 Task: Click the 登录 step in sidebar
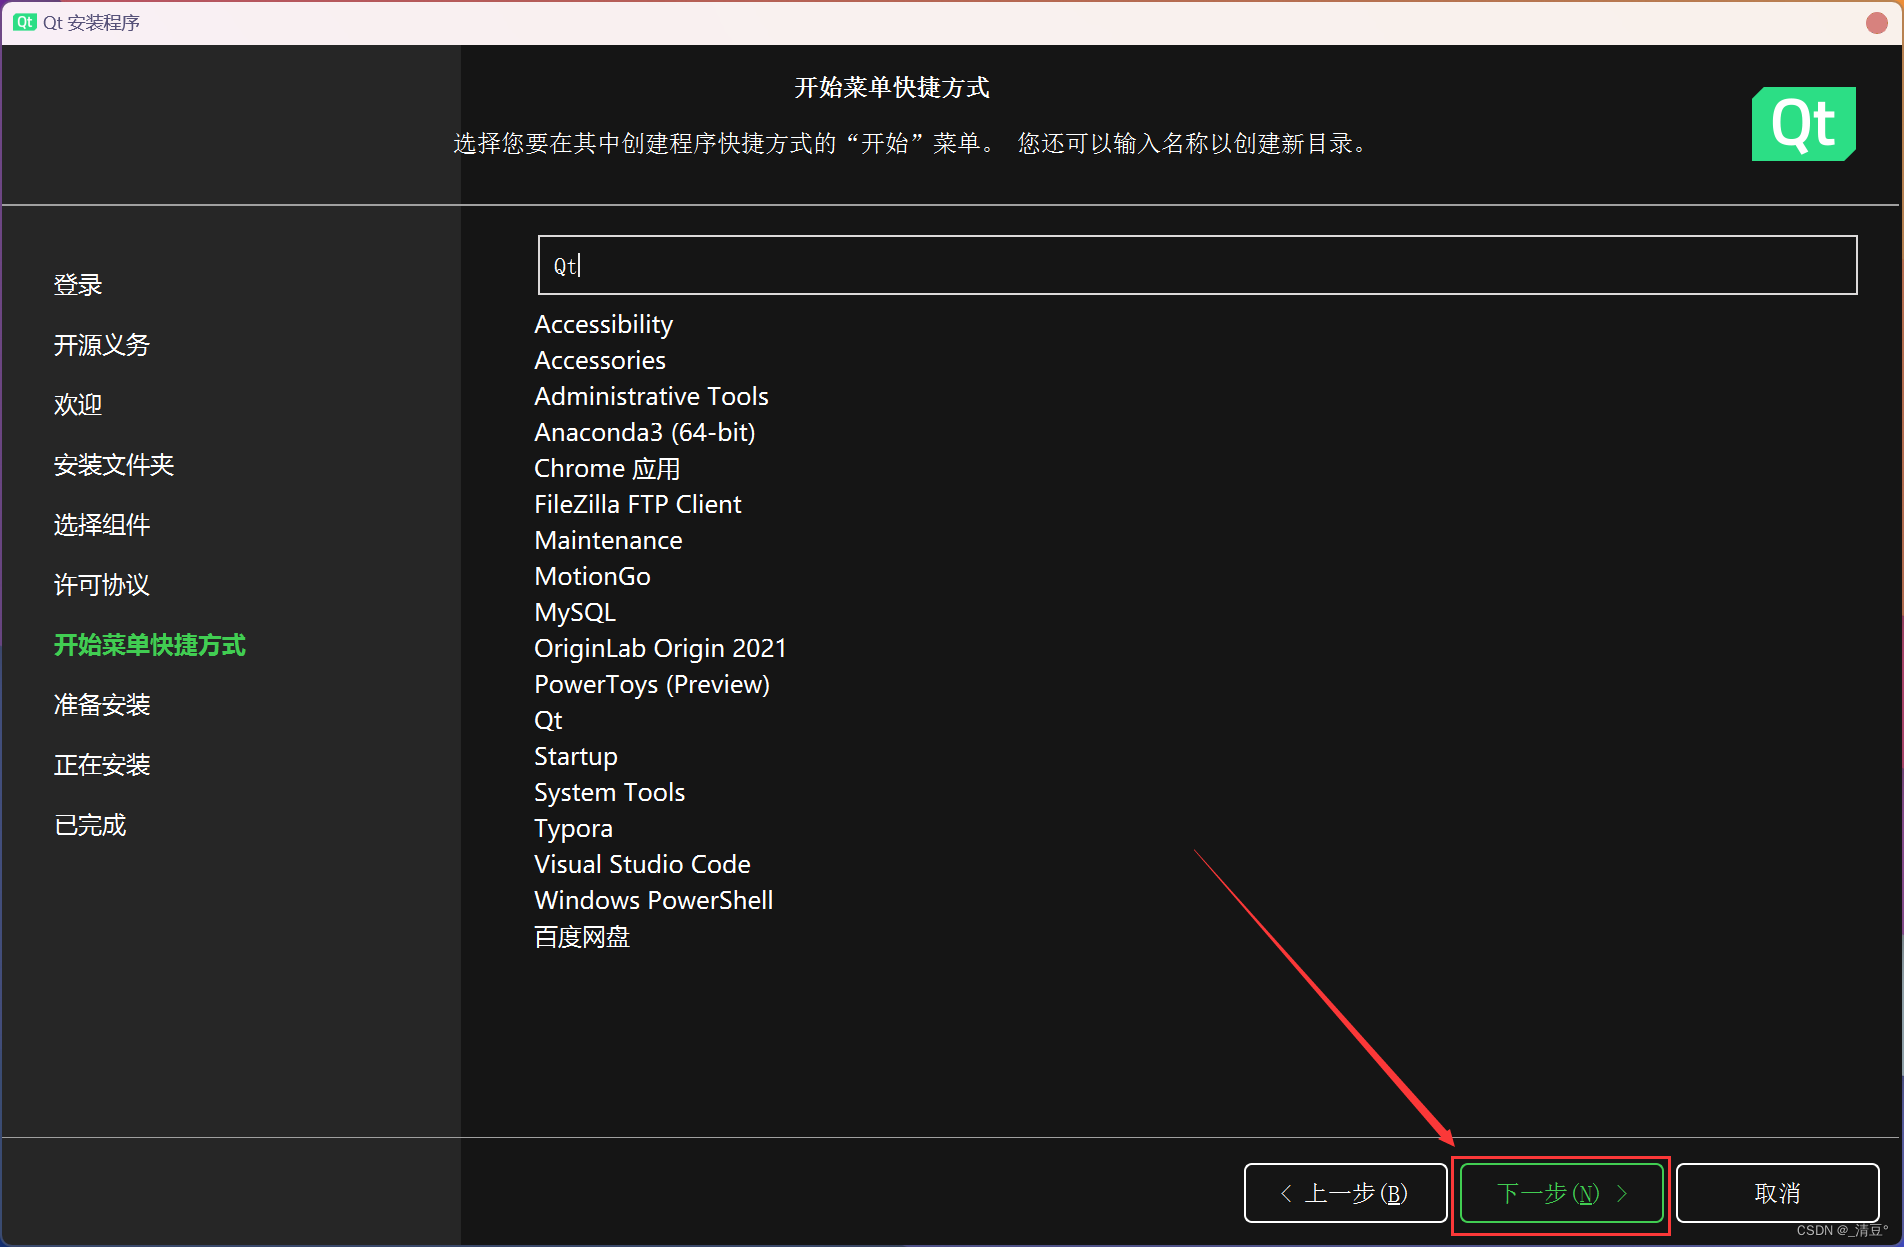click(78, 285)
